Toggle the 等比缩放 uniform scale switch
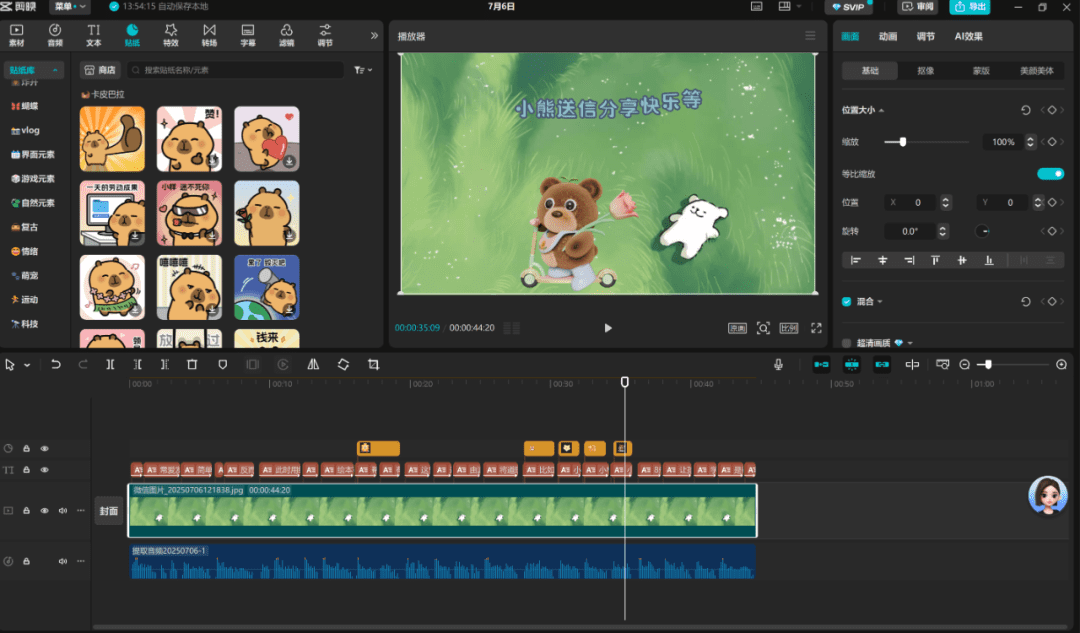Image resolution: width=1080 pixels, height=633 pixels. [1050, 174]
